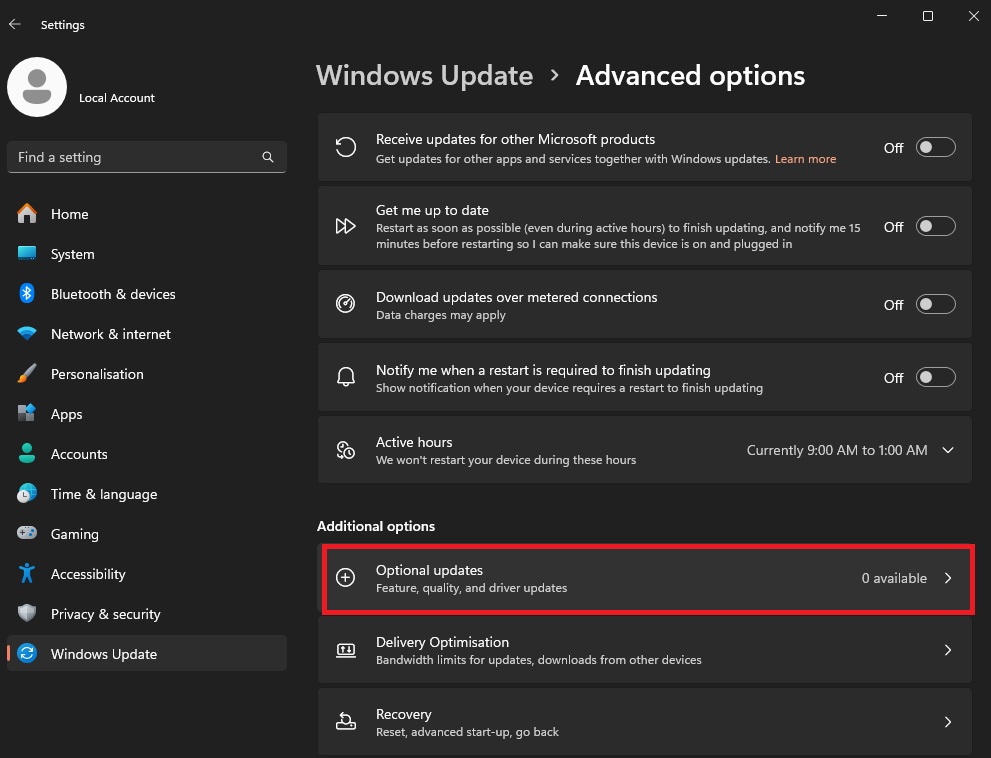Click the Accessibility figure icon
The height and width of the screenshot is (758, 991).
pyautogui.click(x=28, y=574)
